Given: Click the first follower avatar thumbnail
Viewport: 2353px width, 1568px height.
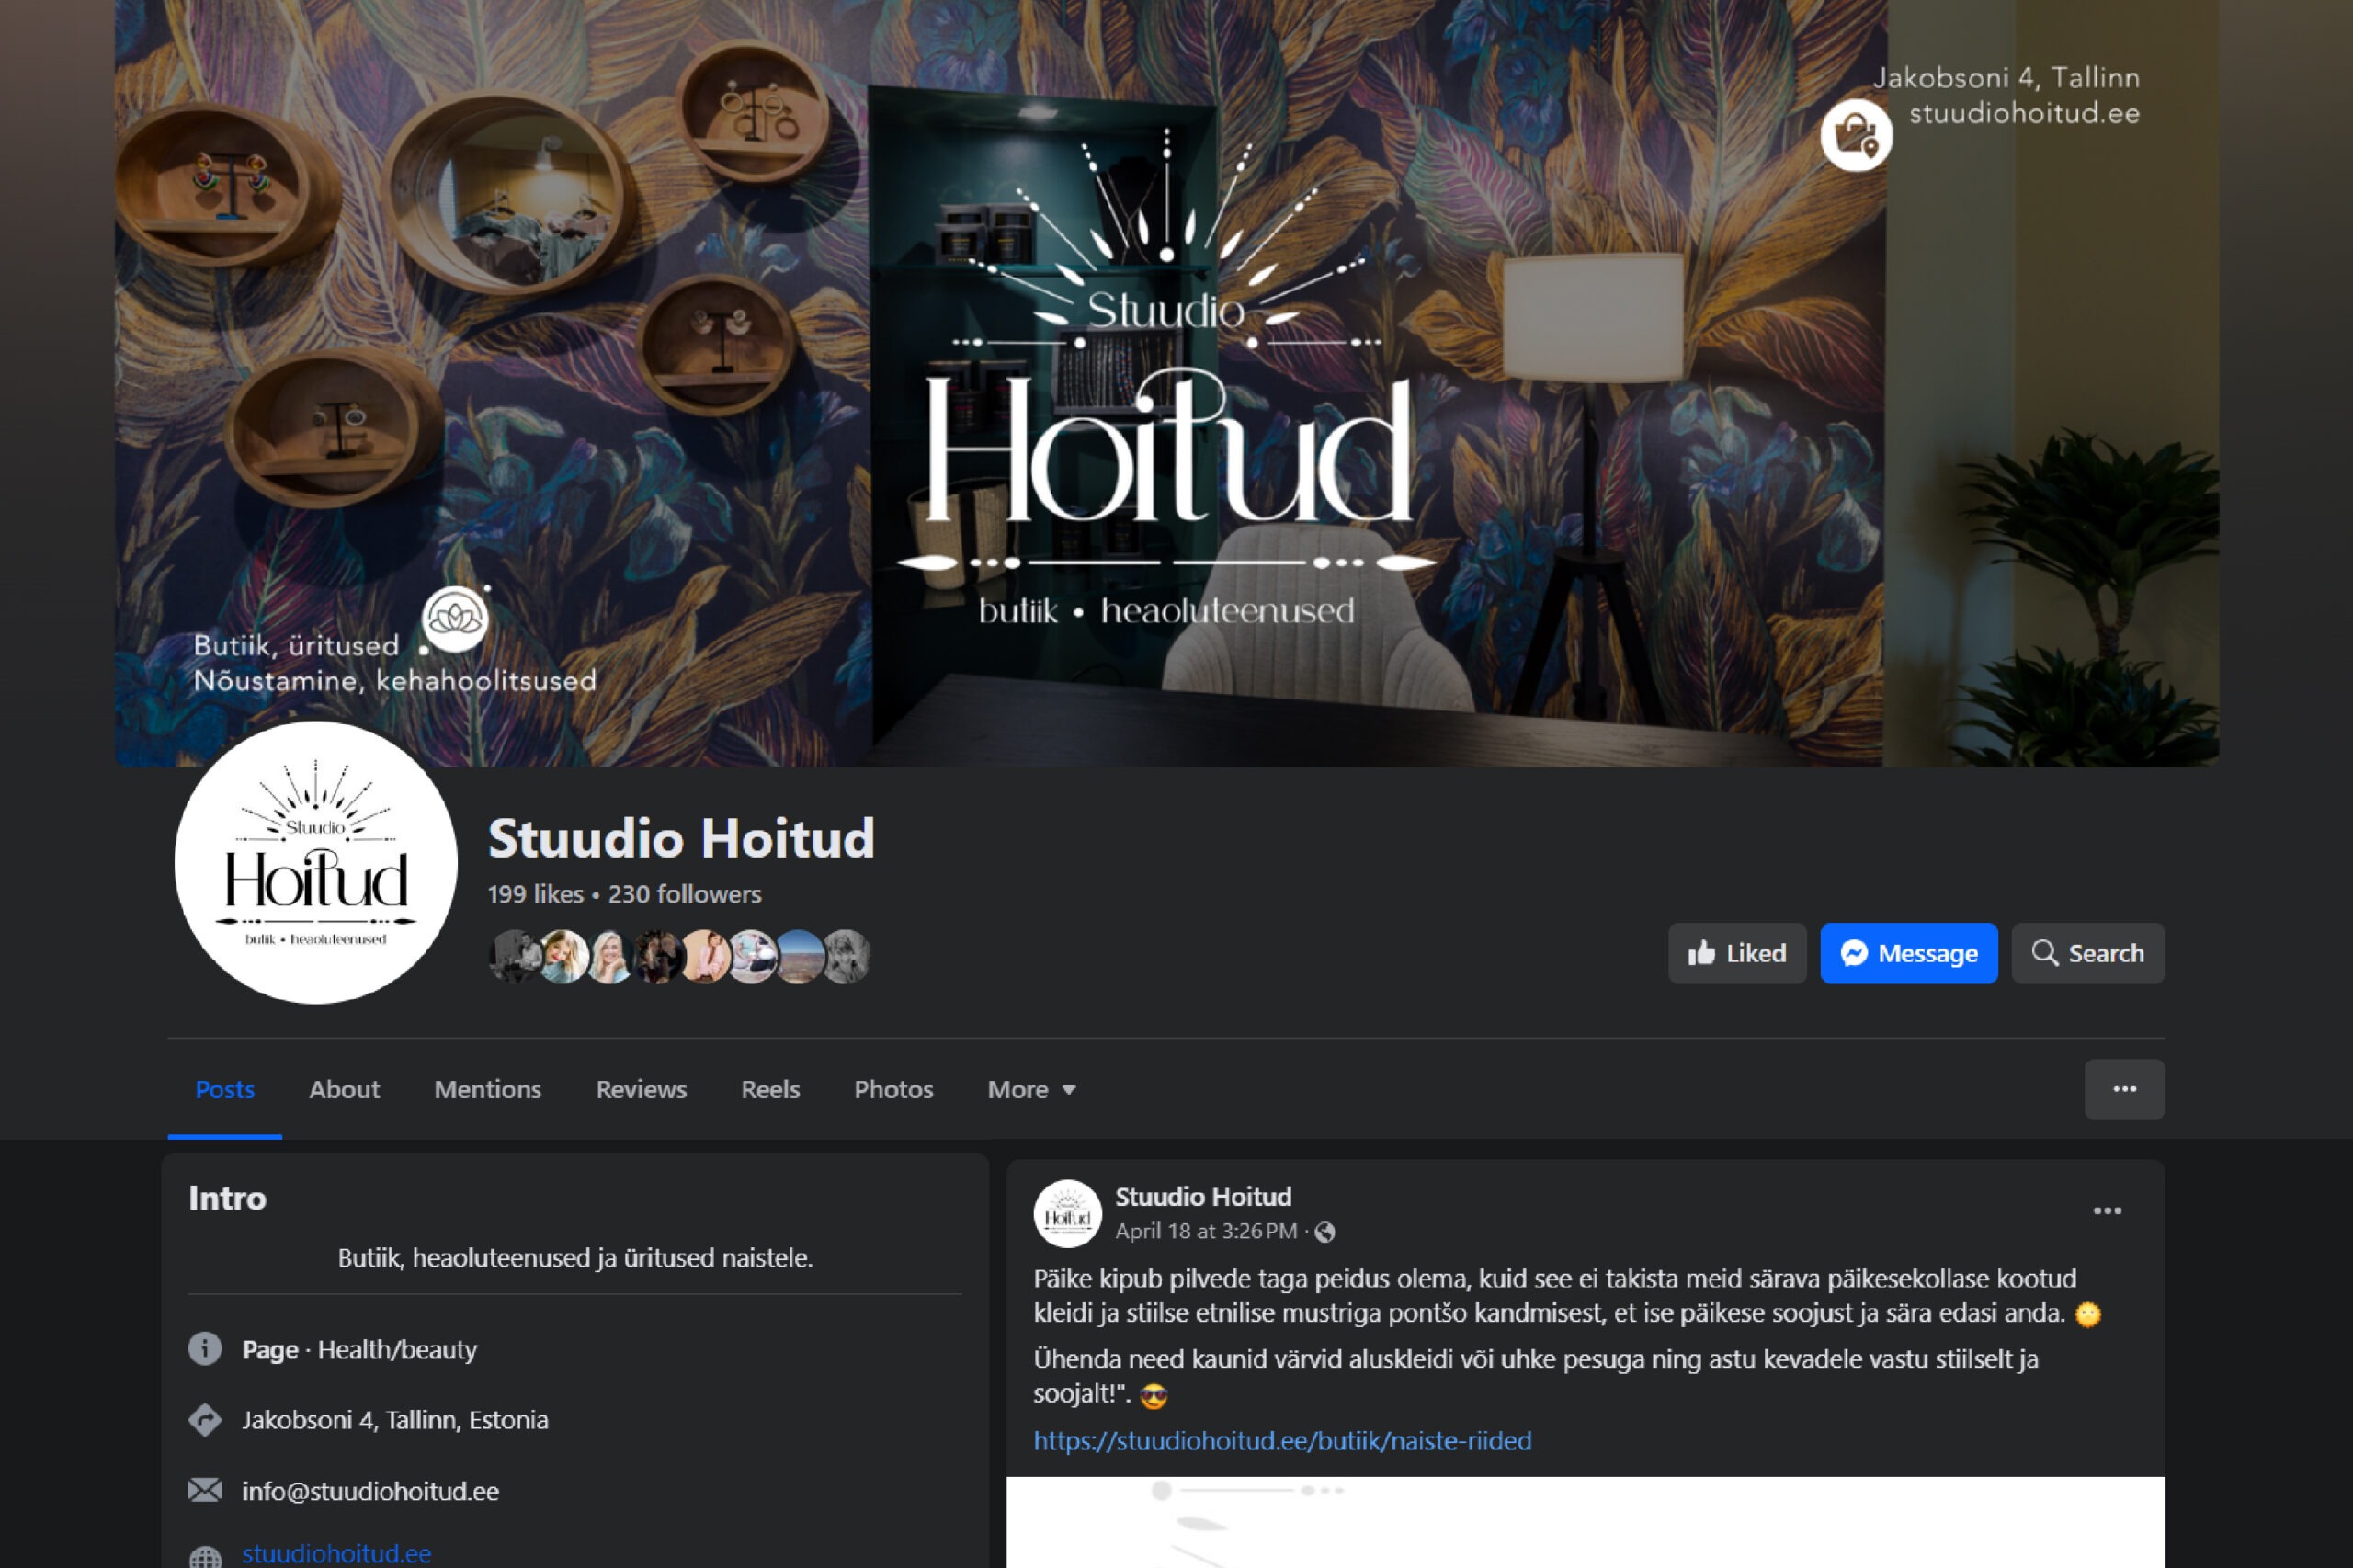Looking at the screenshot, I should [513, 956].
